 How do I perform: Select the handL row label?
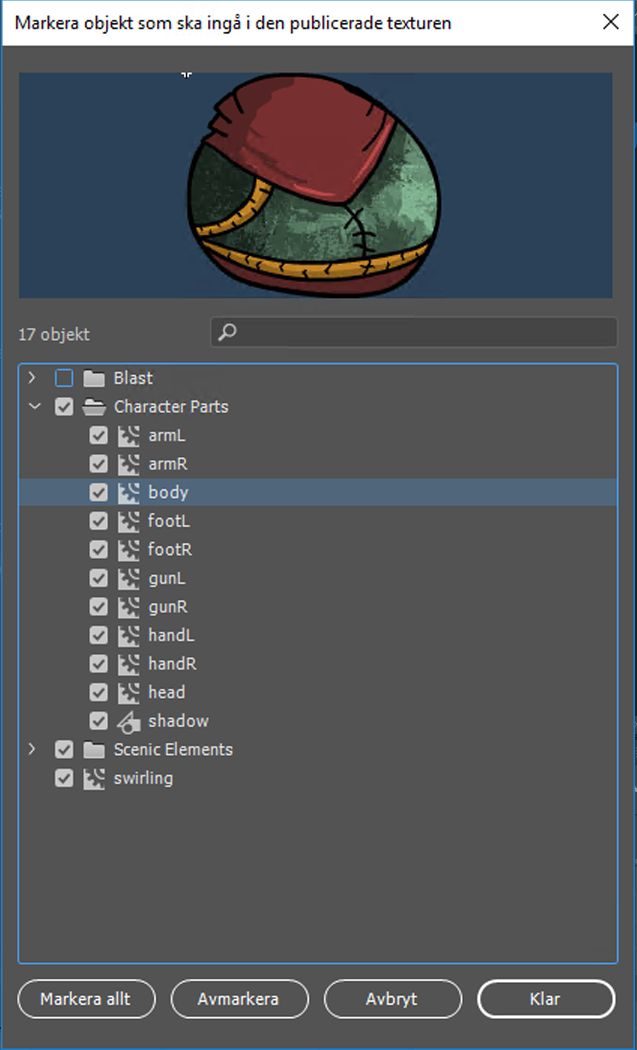[x=171, y=635]
